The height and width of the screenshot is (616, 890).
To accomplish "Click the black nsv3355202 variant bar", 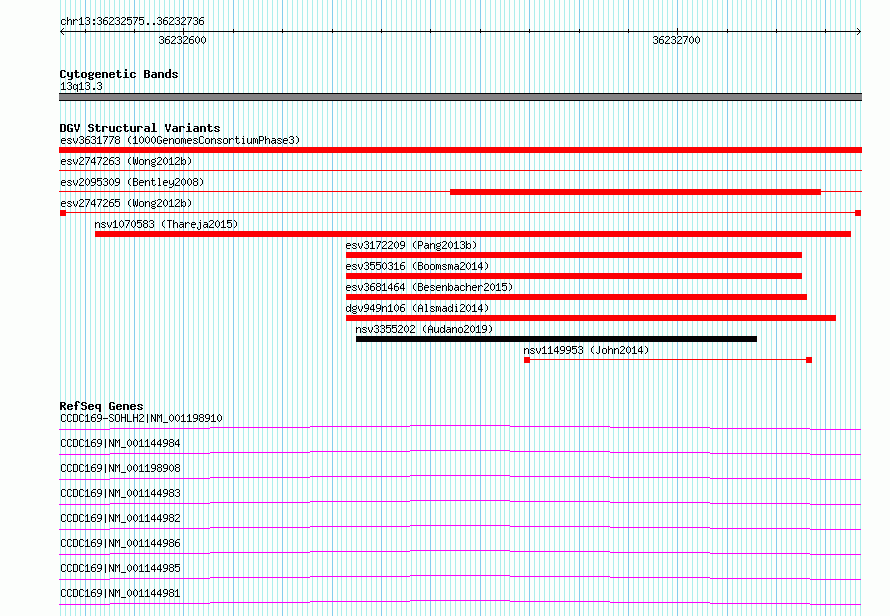I will 556,339.
